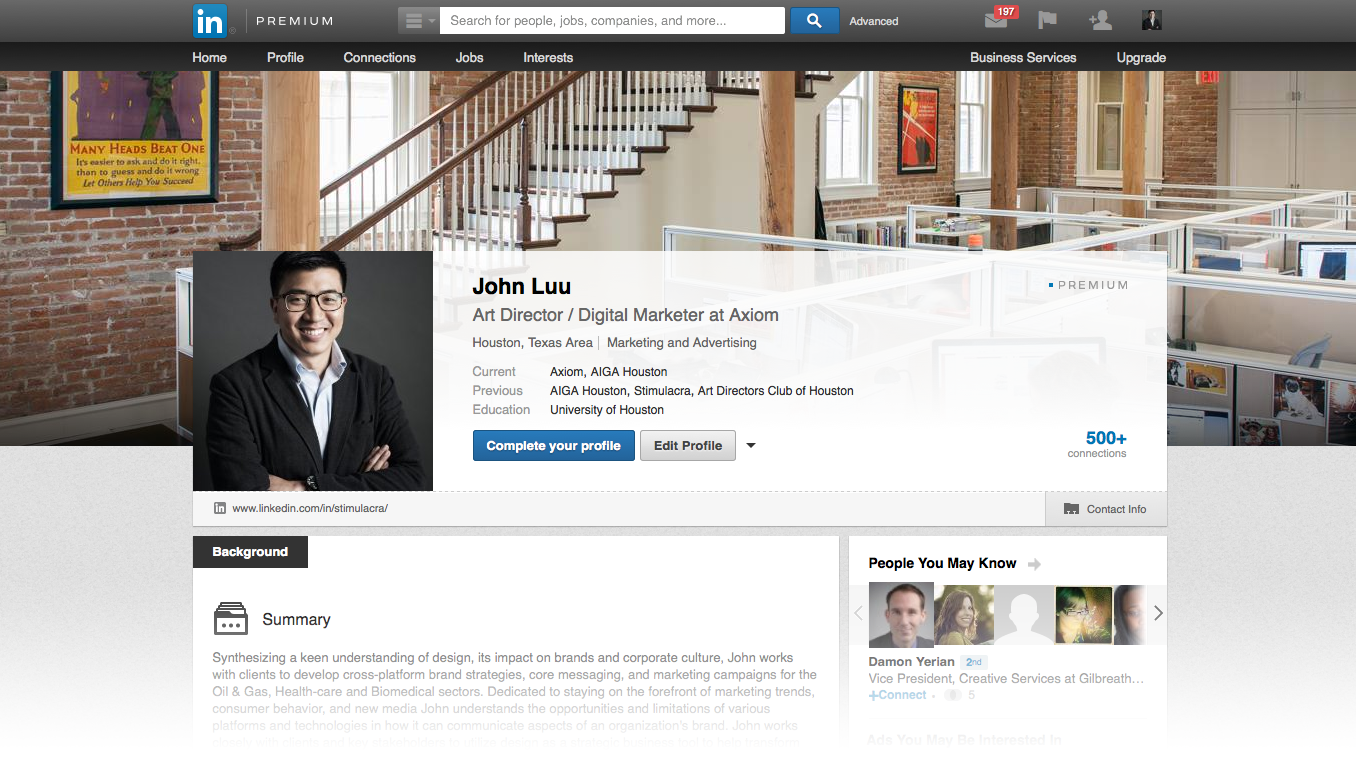This screenshot has height=769, width=1356.
Task: Open the messages inbox envelope icon
Action: tap(997, 21)
